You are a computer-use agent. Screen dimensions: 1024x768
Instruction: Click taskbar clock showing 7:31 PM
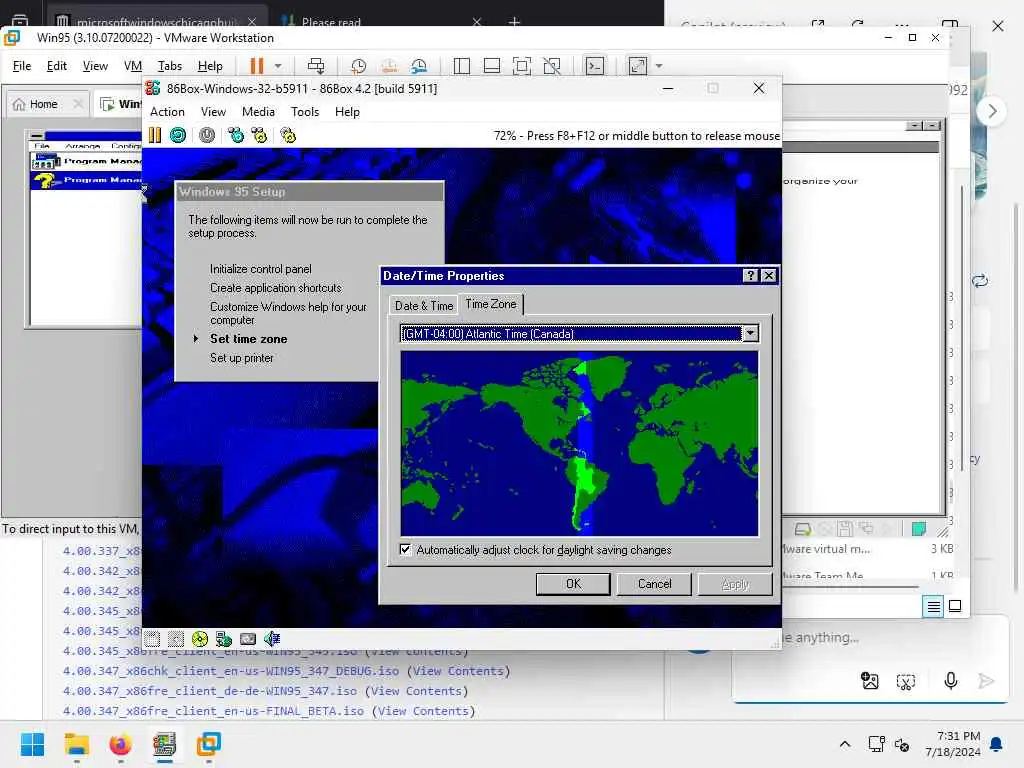(953, 744)
